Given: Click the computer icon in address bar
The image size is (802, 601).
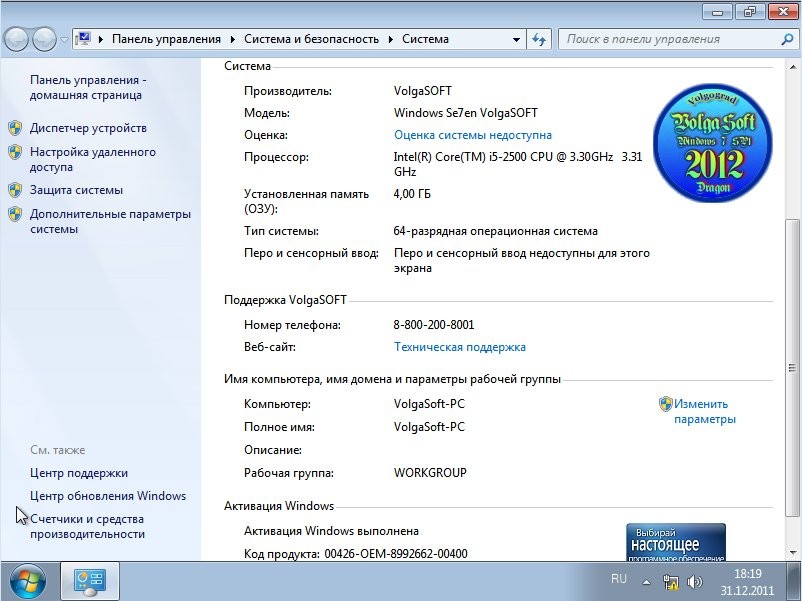Looking at the screenshot, I should (x=83, y=39).
